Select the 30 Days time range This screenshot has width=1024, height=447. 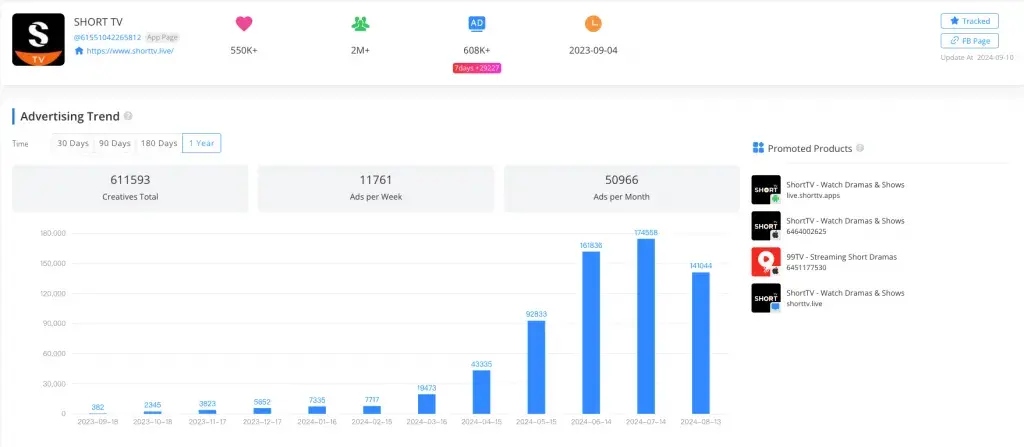coord(73,143)
